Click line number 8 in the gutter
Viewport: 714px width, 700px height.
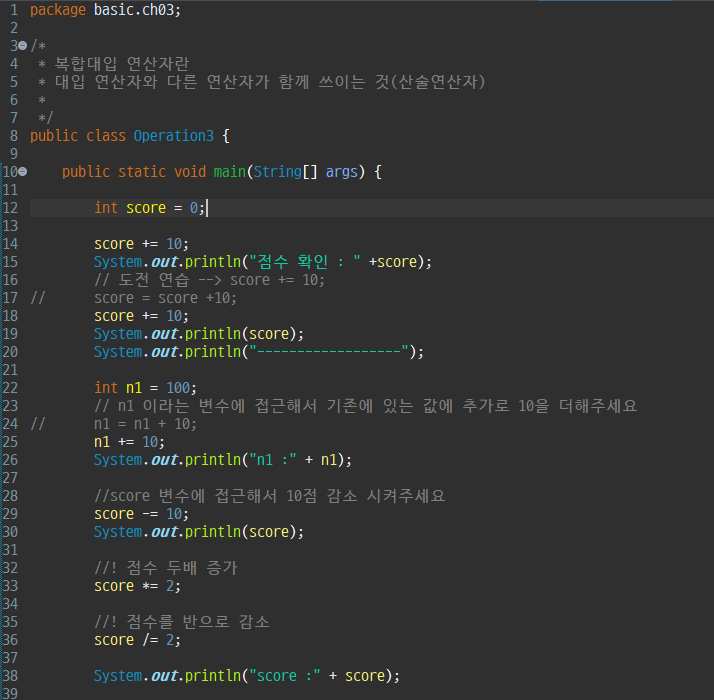click(14, 136)
